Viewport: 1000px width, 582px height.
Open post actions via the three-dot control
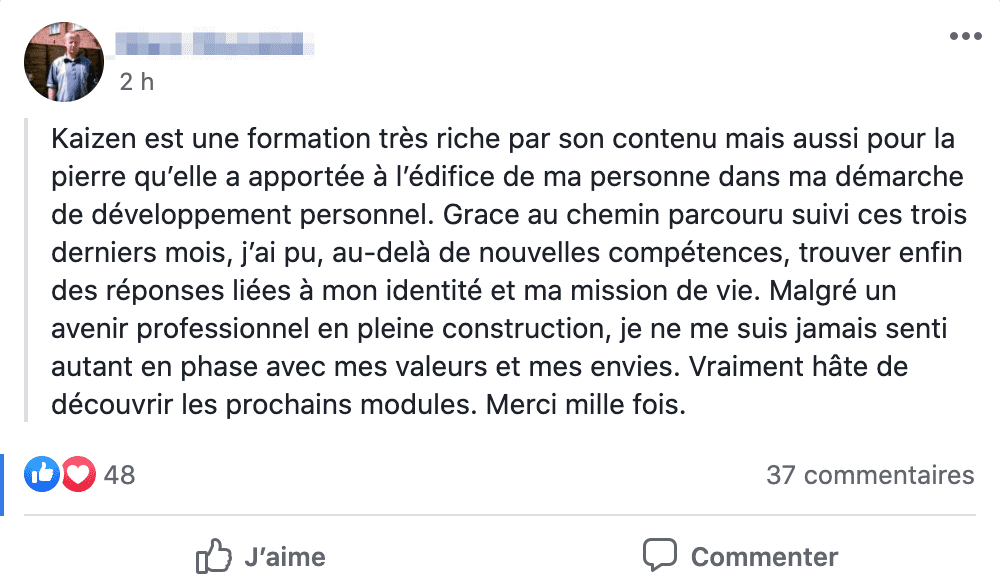(966, 35)
